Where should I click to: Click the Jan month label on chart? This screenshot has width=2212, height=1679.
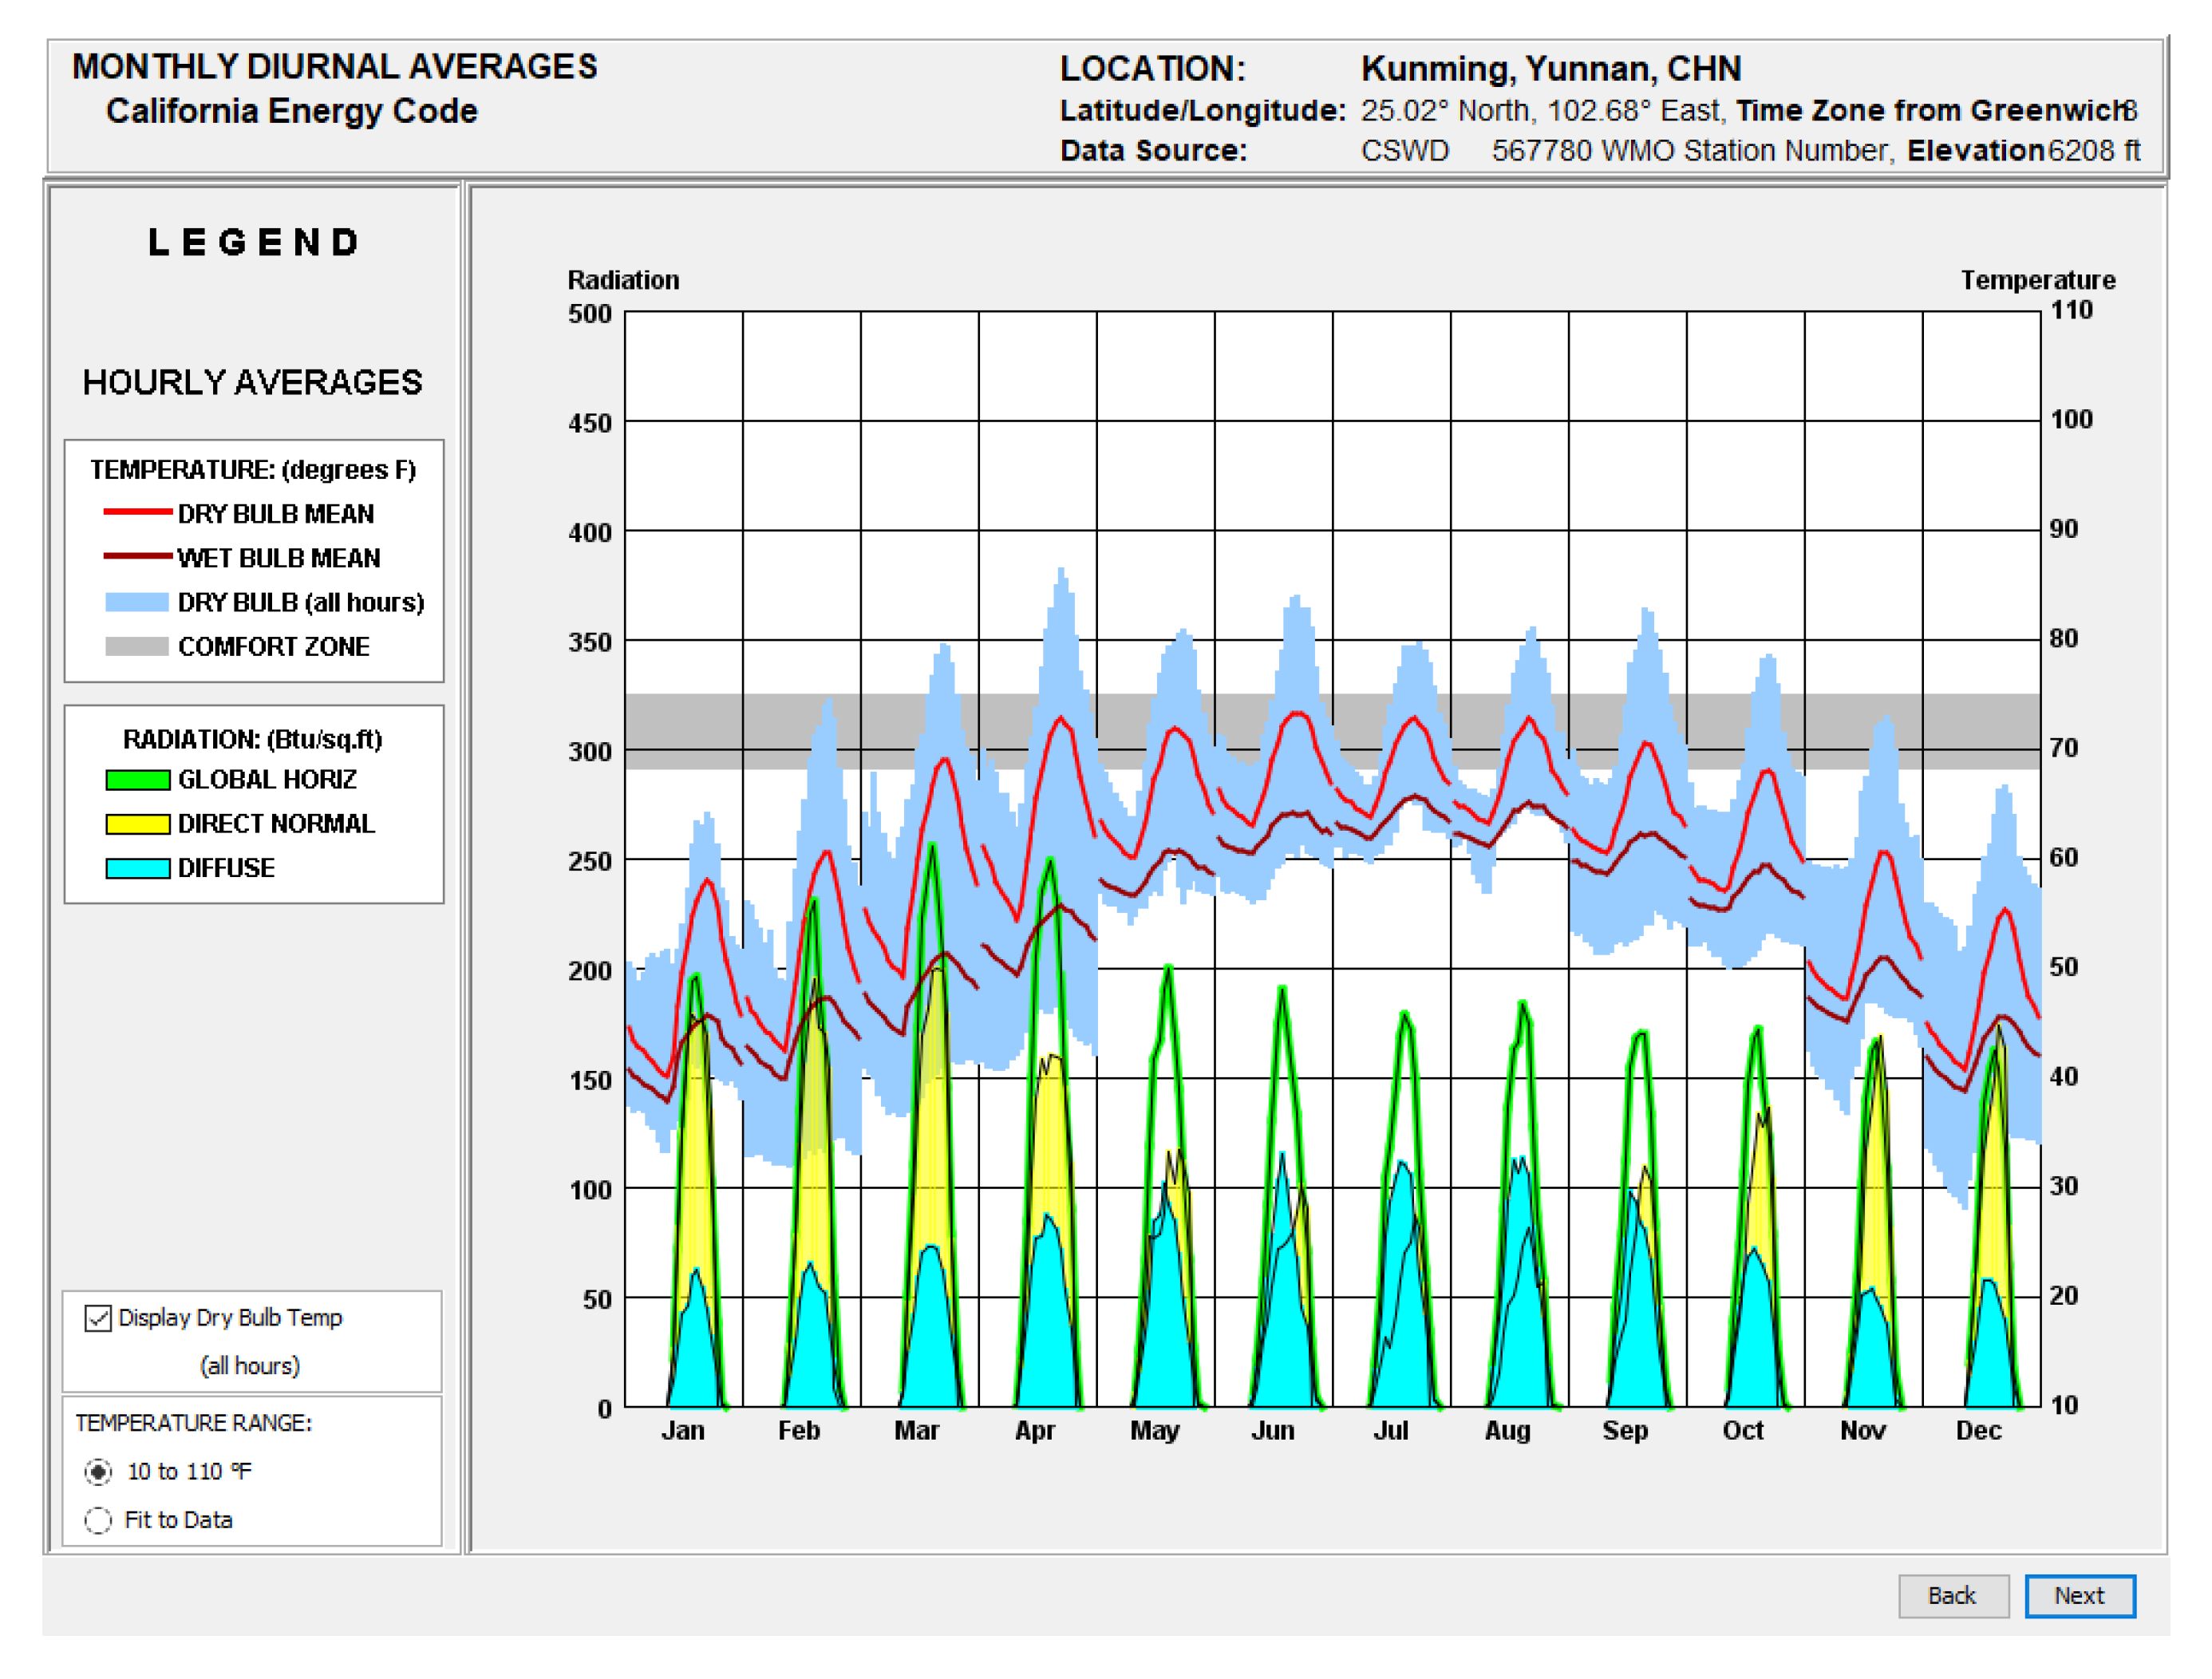[683, 1430]
